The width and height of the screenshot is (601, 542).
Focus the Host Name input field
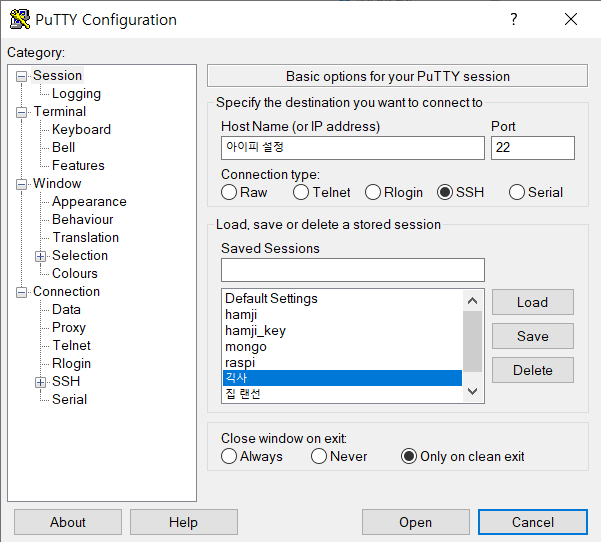click(x=353, y=148)
